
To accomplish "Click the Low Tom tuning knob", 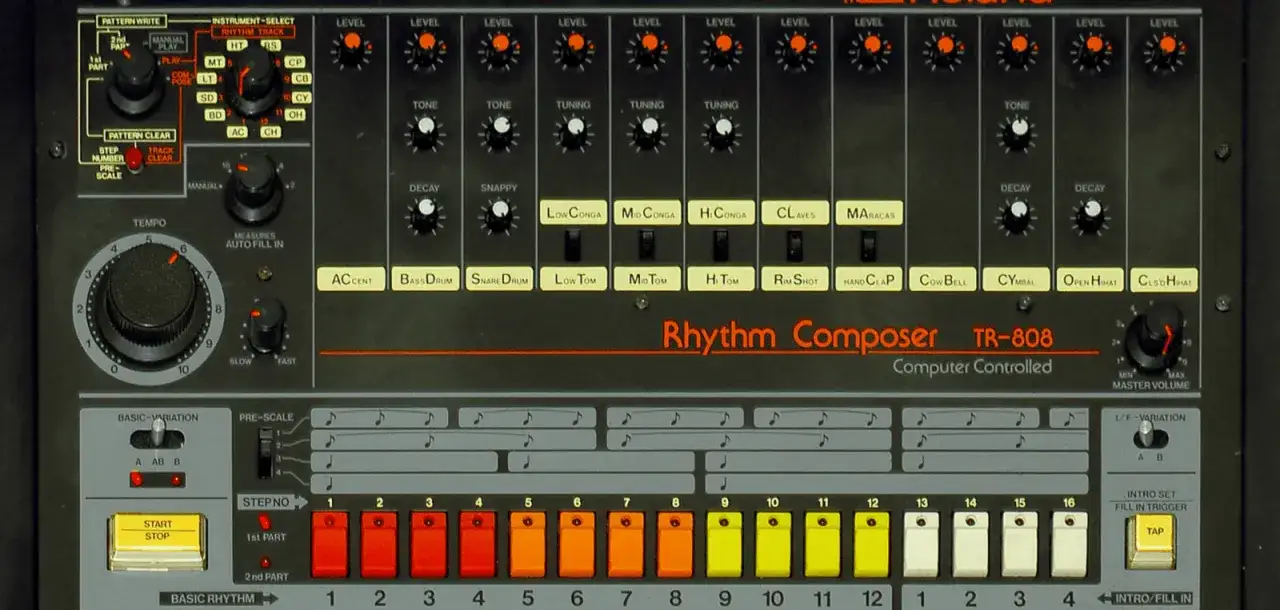I will [x=573, y=130].
